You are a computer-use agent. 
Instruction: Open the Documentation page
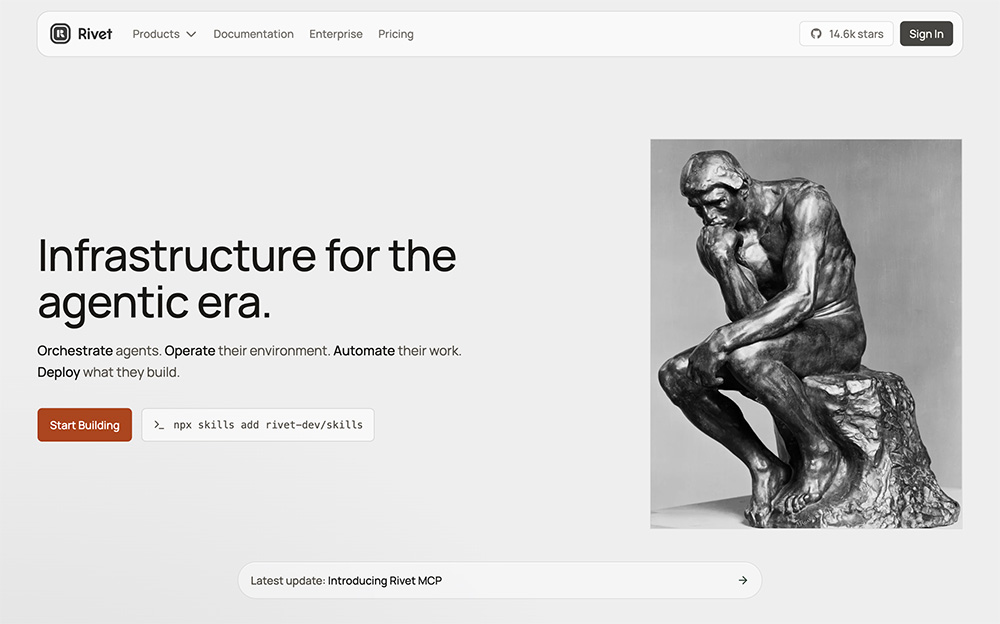click(253, 34)
